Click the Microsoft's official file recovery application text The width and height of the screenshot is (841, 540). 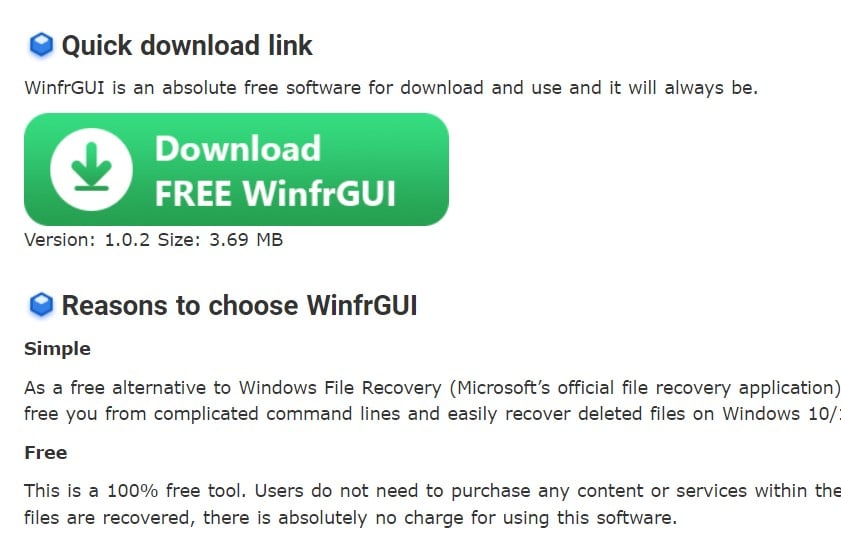point(645,388)
